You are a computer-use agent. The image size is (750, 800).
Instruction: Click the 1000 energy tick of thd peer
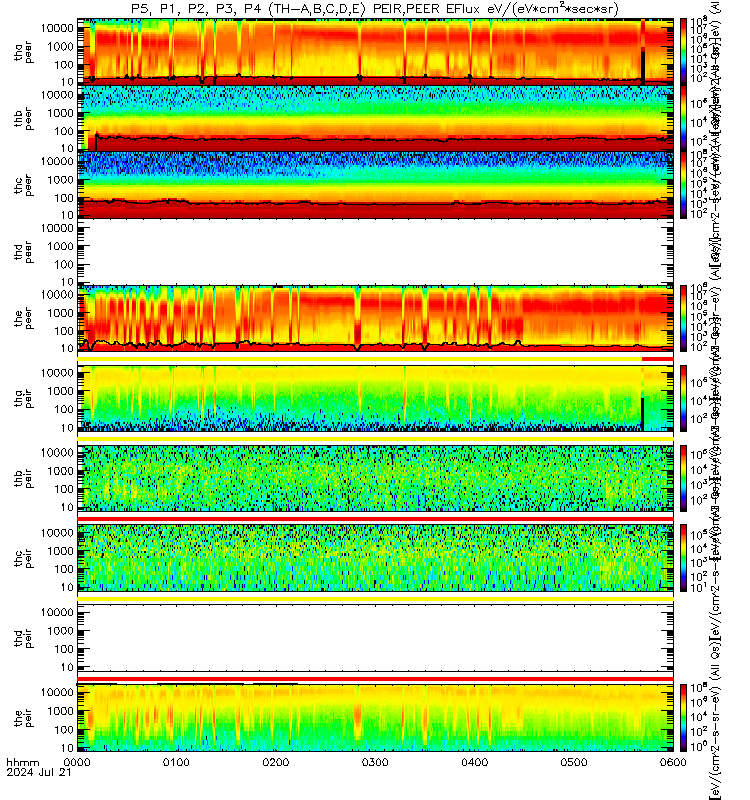[x=61, y=246]
